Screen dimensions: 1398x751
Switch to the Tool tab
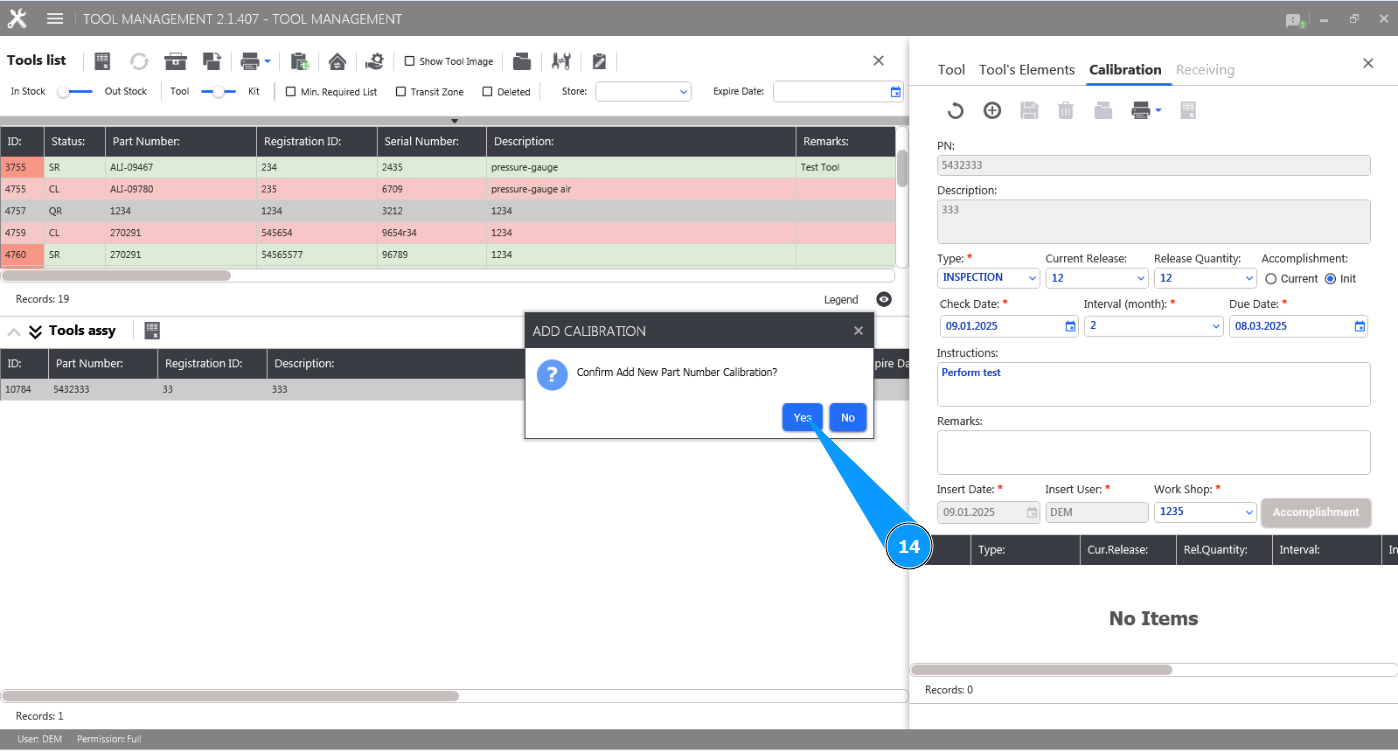pos(951,70)
